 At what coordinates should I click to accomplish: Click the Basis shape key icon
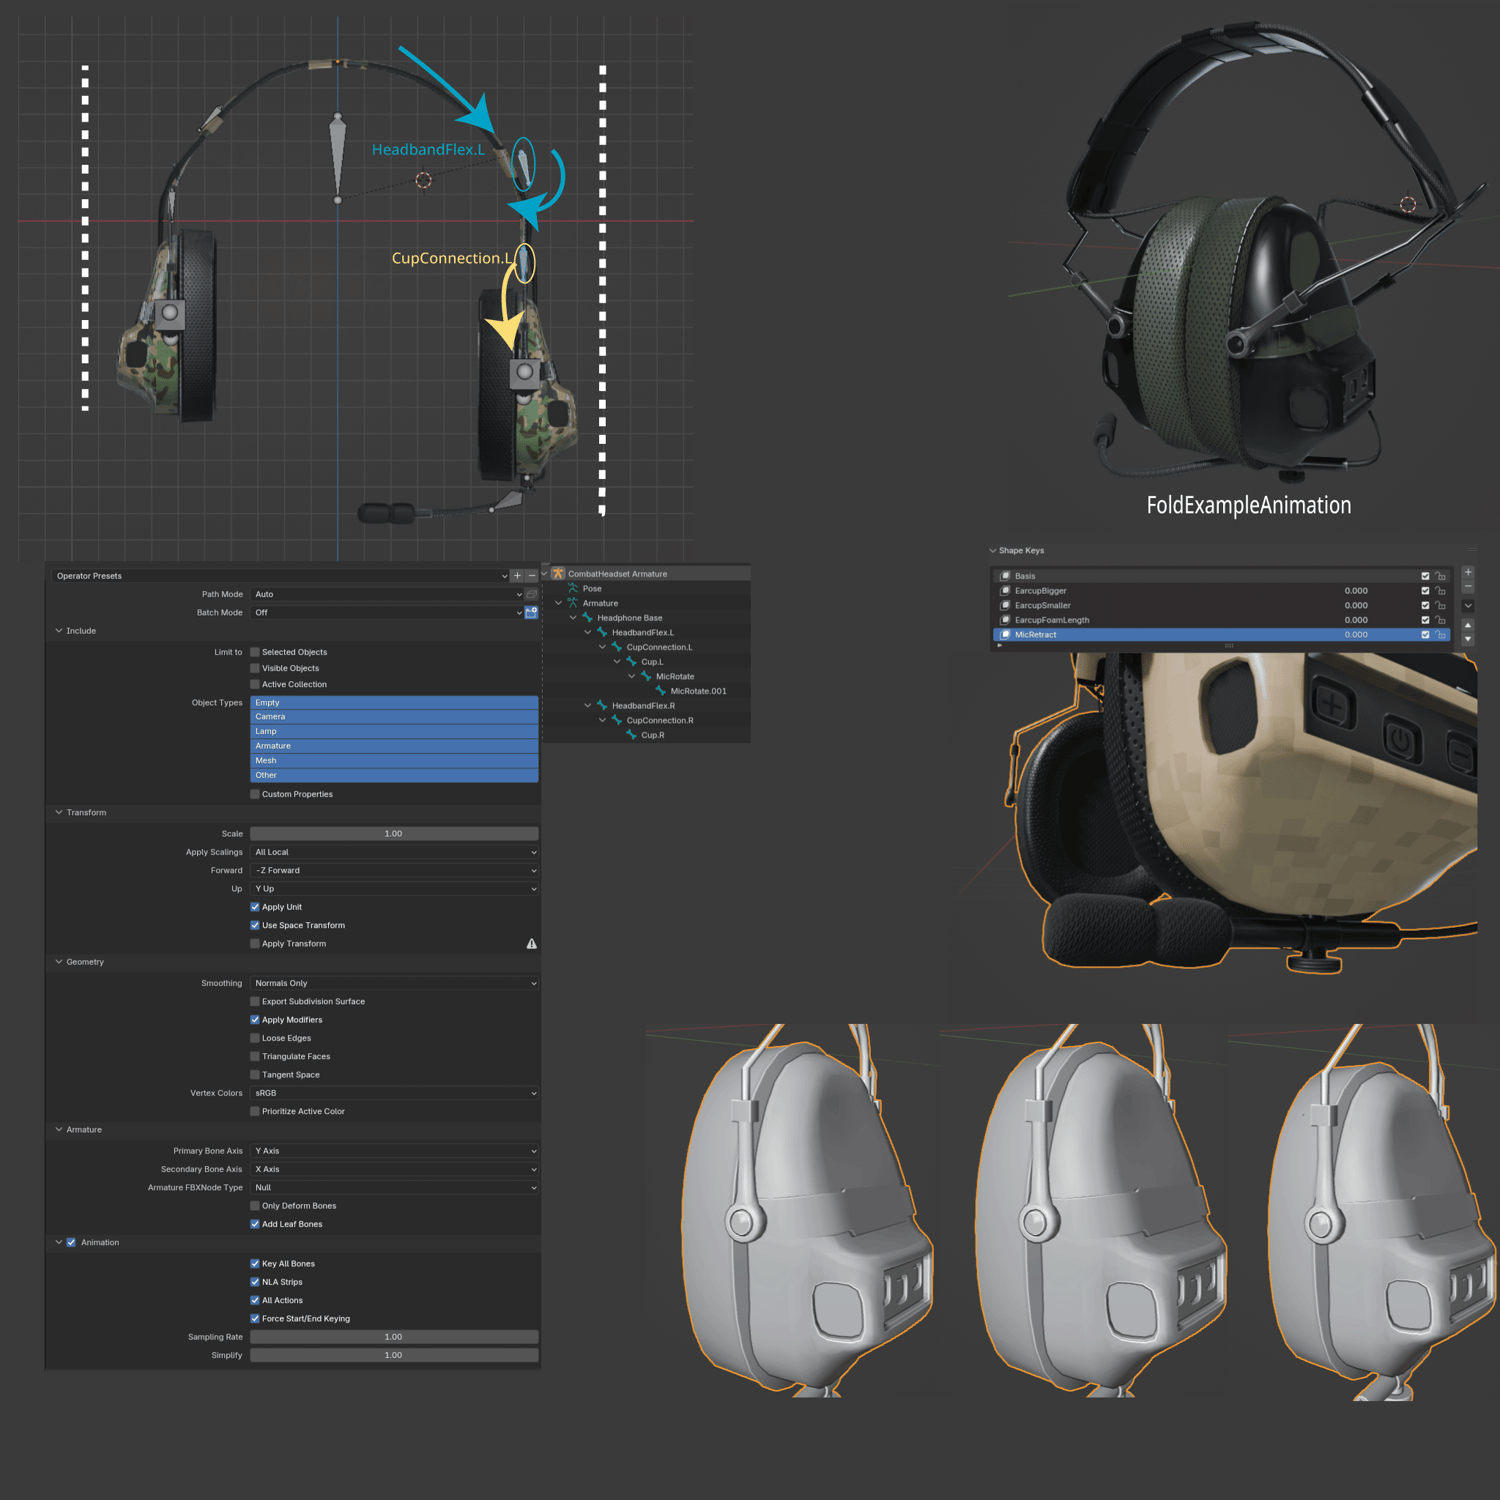click(x=1005, y=576)
